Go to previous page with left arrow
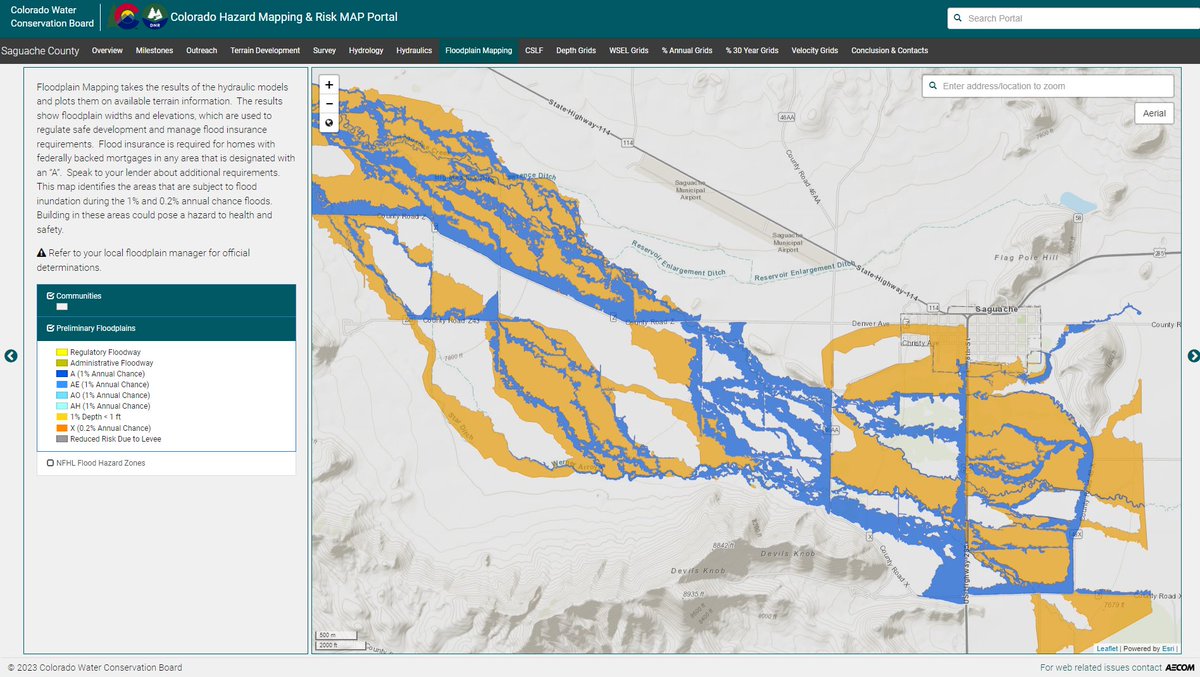The width and height of the screenshot is (1200, 677). point(11,356)
